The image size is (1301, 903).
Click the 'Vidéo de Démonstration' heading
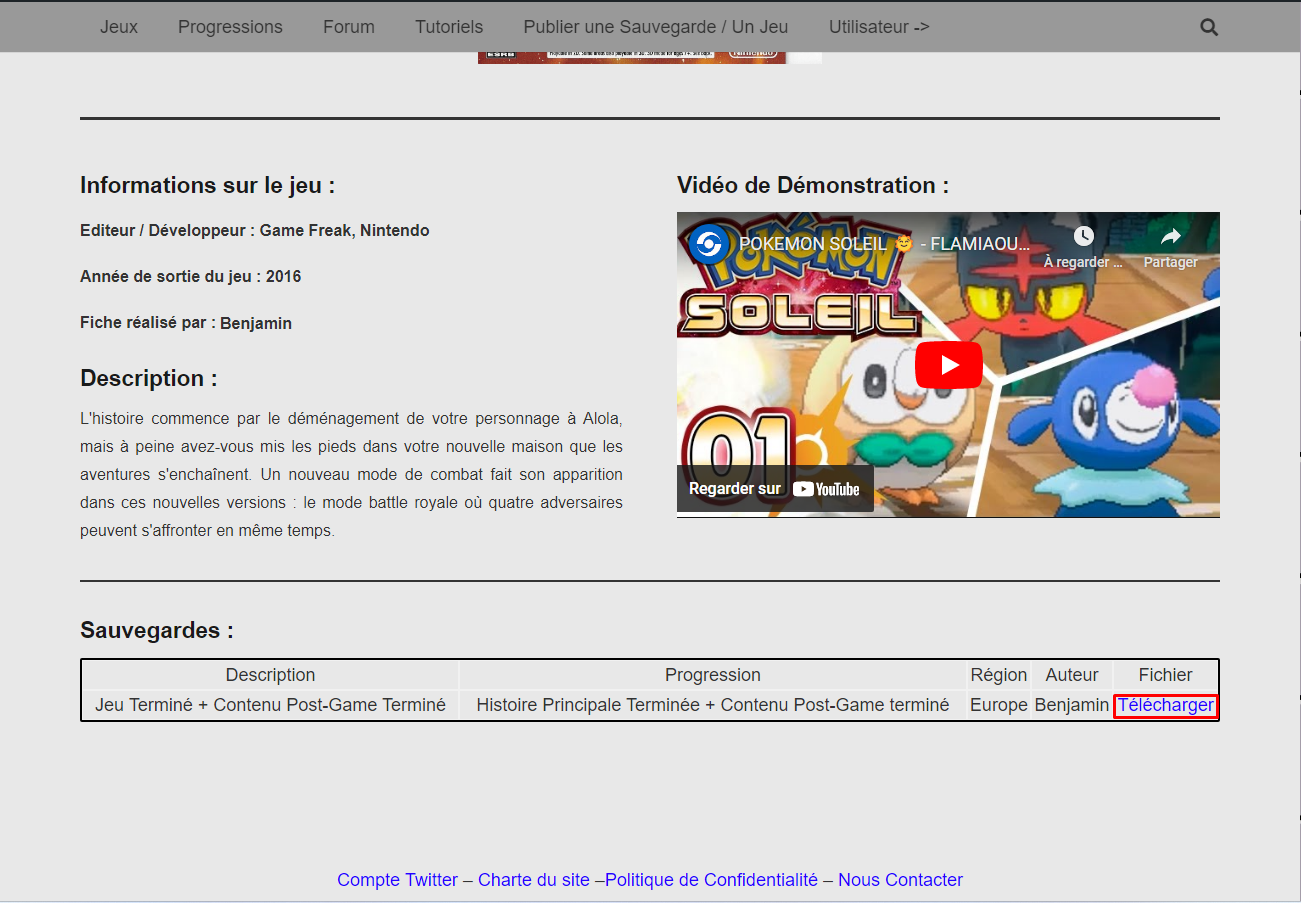click(813, 185)
